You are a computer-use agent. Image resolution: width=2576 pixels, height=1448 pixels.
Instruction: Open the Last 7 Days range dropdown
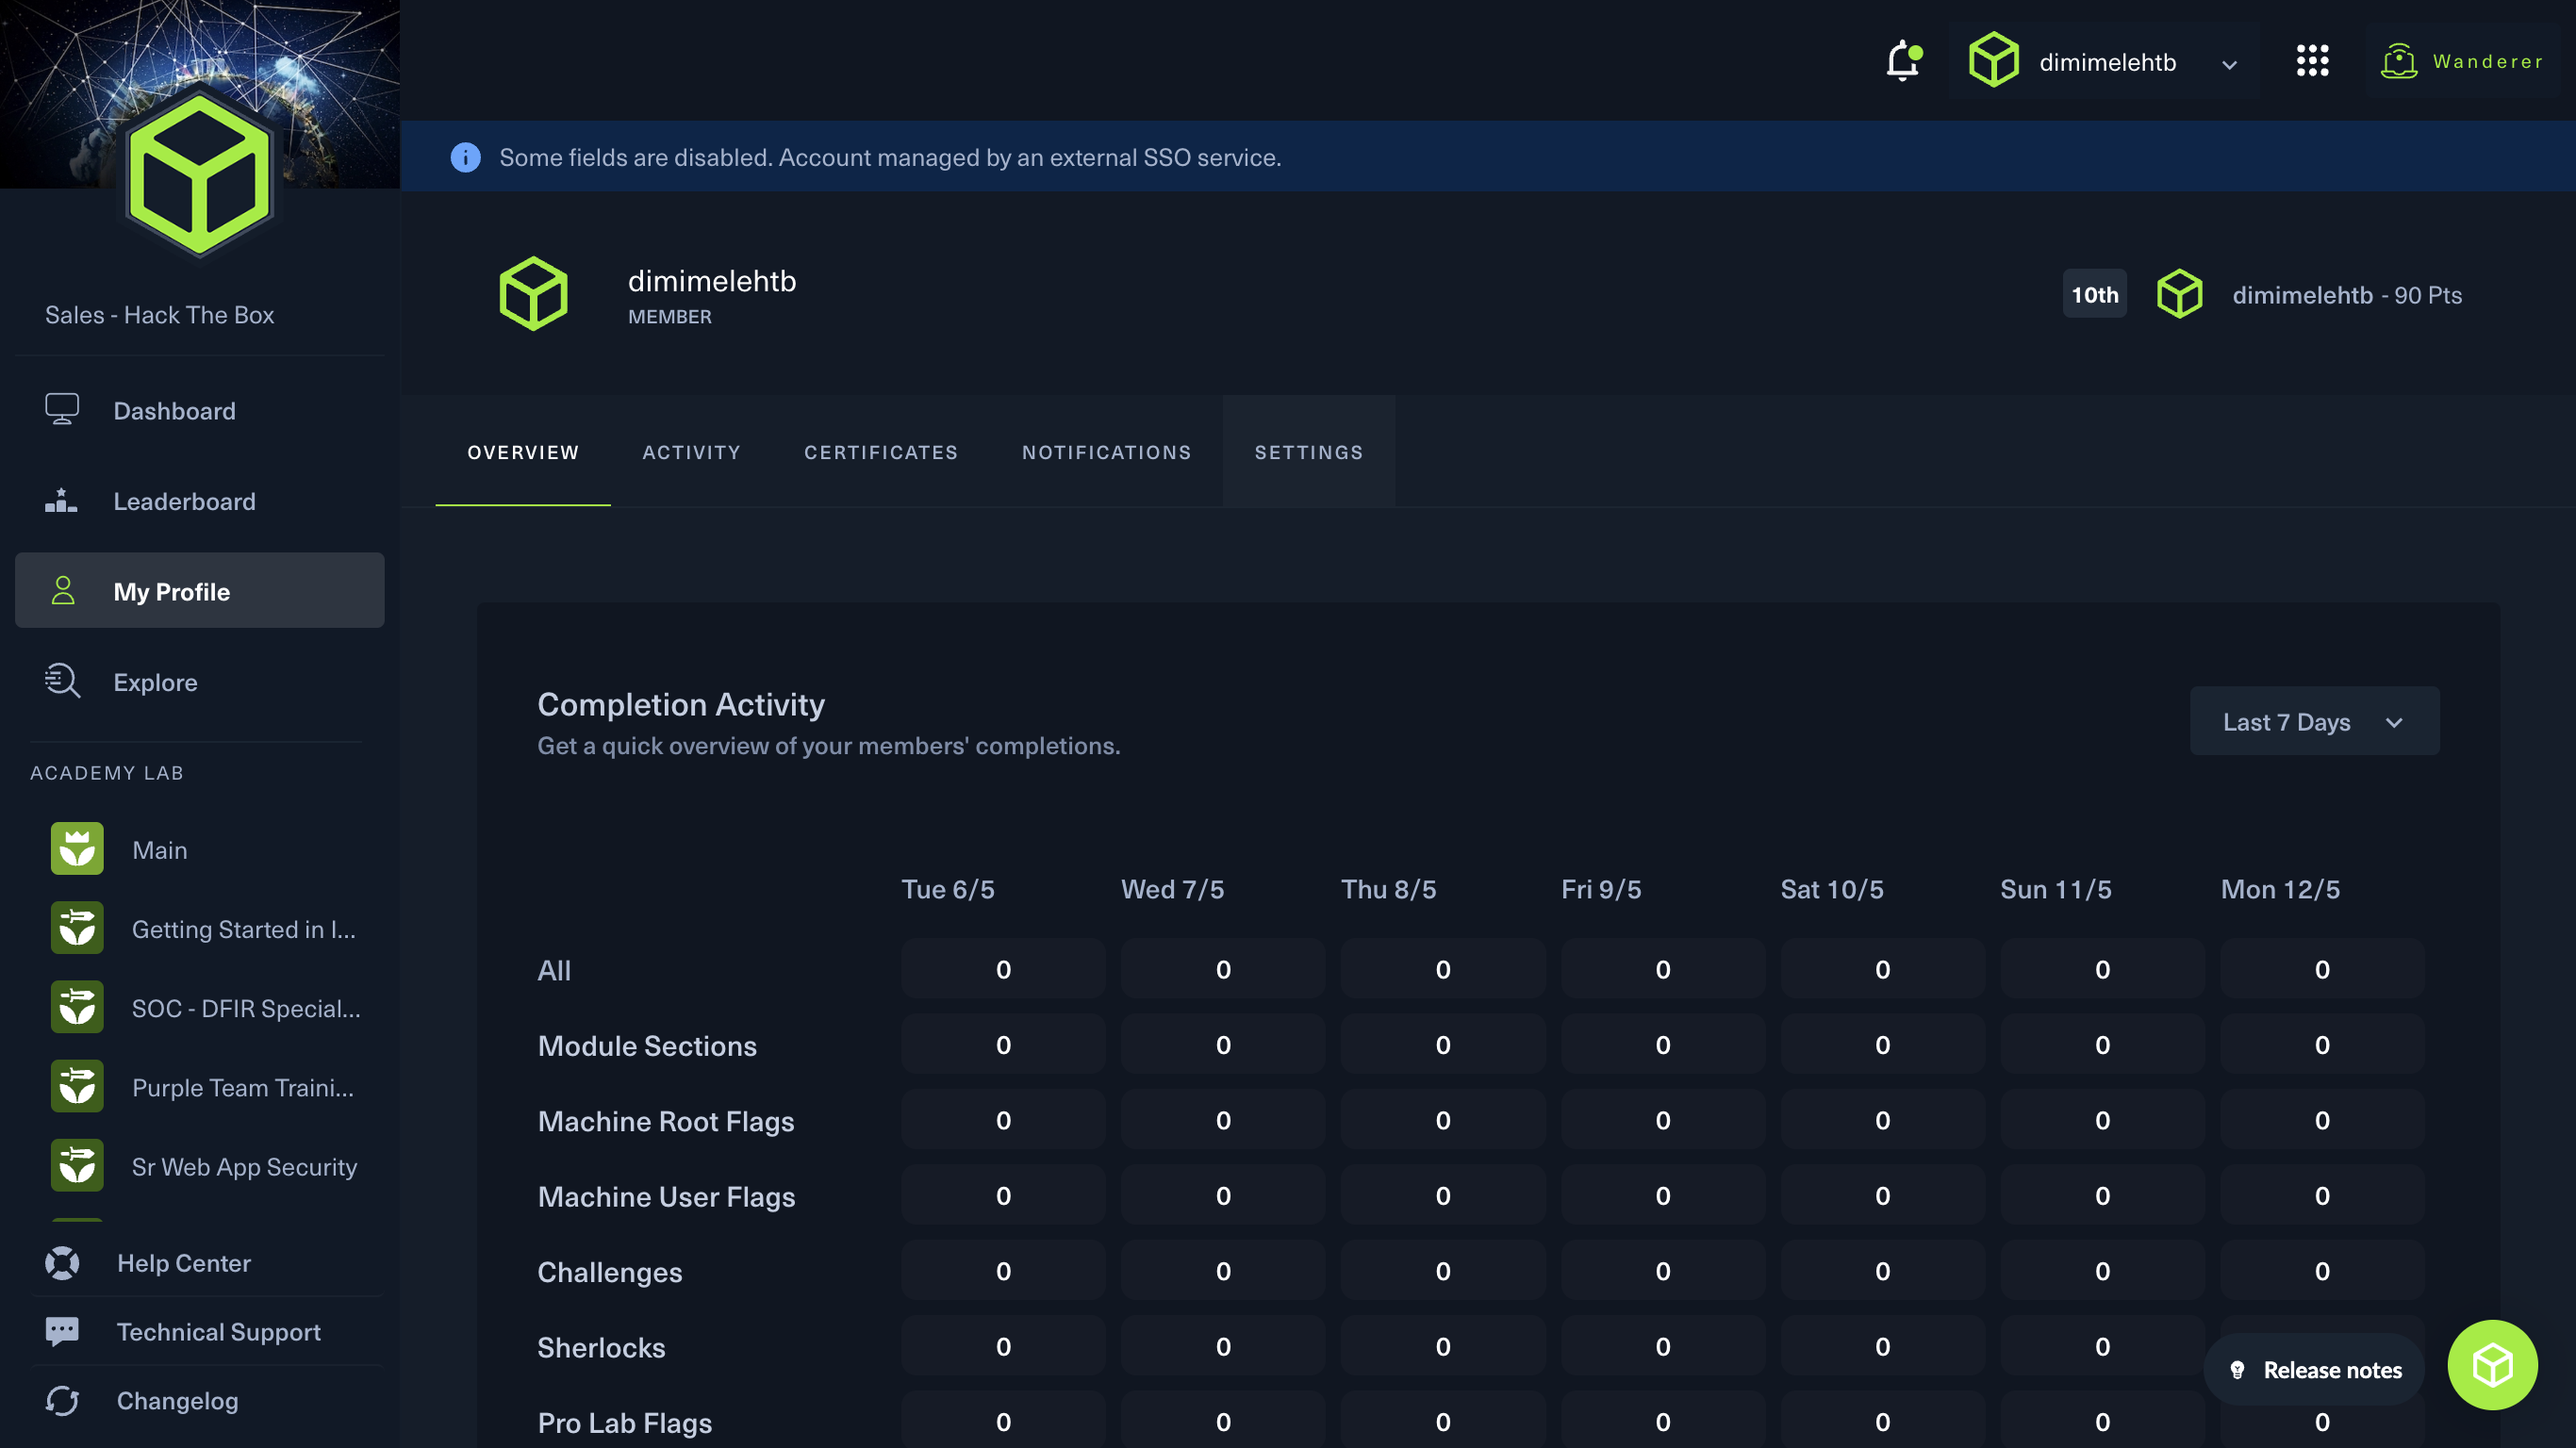tap(2314, 721)
